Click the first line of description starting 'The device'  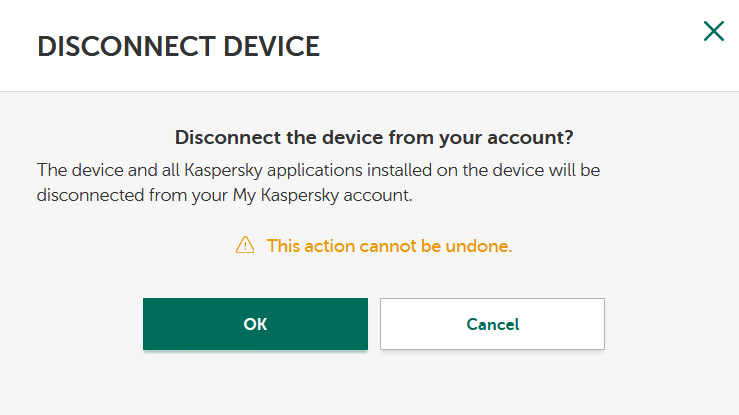click(x=319, y=170)
